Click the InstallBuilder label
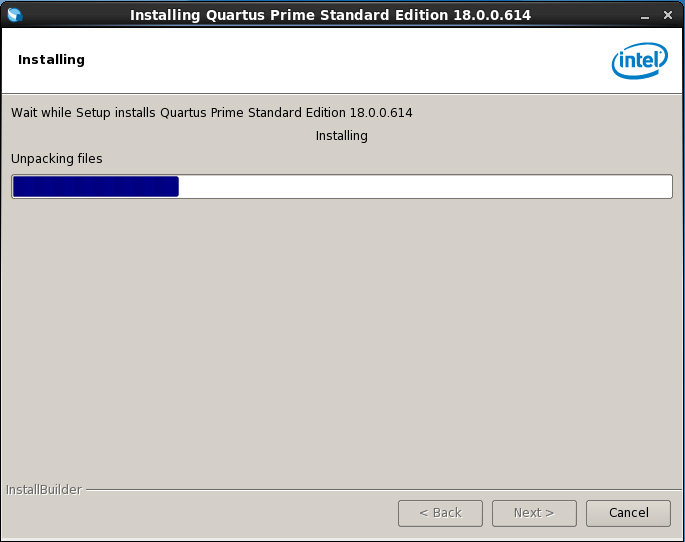This screenshot has height=542, width=685. coord(44,490)
